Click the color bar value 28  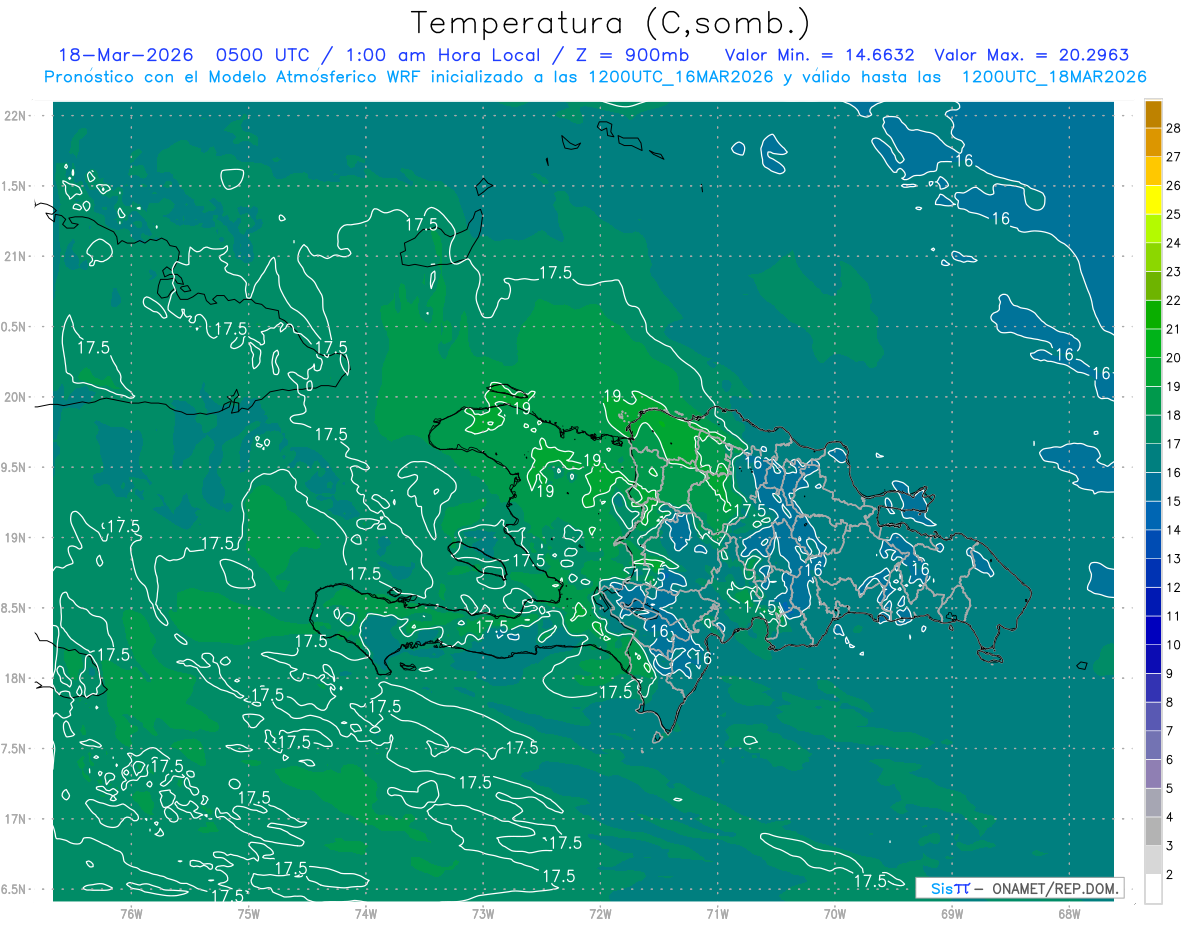1175,127
